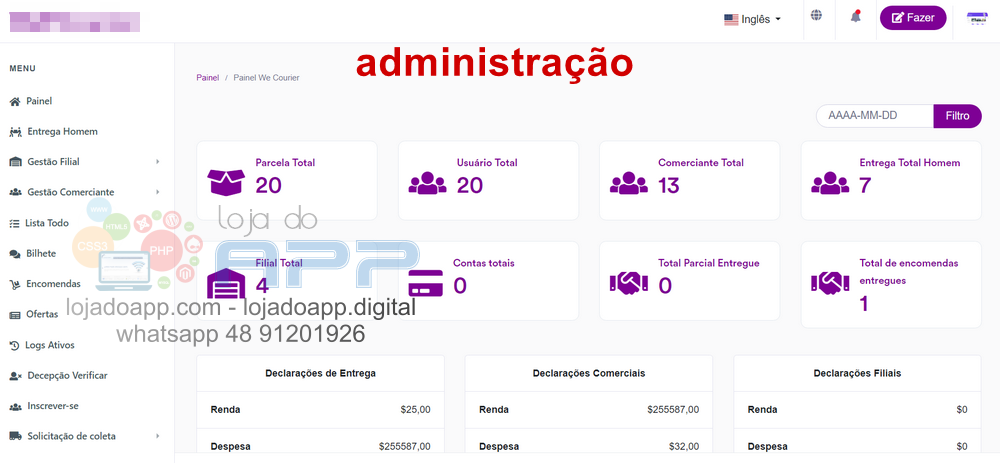Open the globe icon in header

(816, 15)
